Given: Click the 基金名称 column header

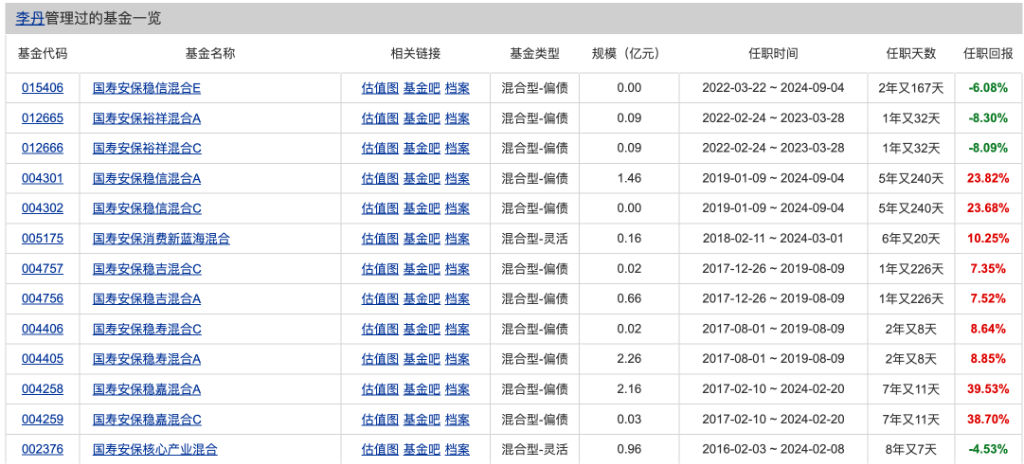Looking at the screenshot, I should point(210,54).
